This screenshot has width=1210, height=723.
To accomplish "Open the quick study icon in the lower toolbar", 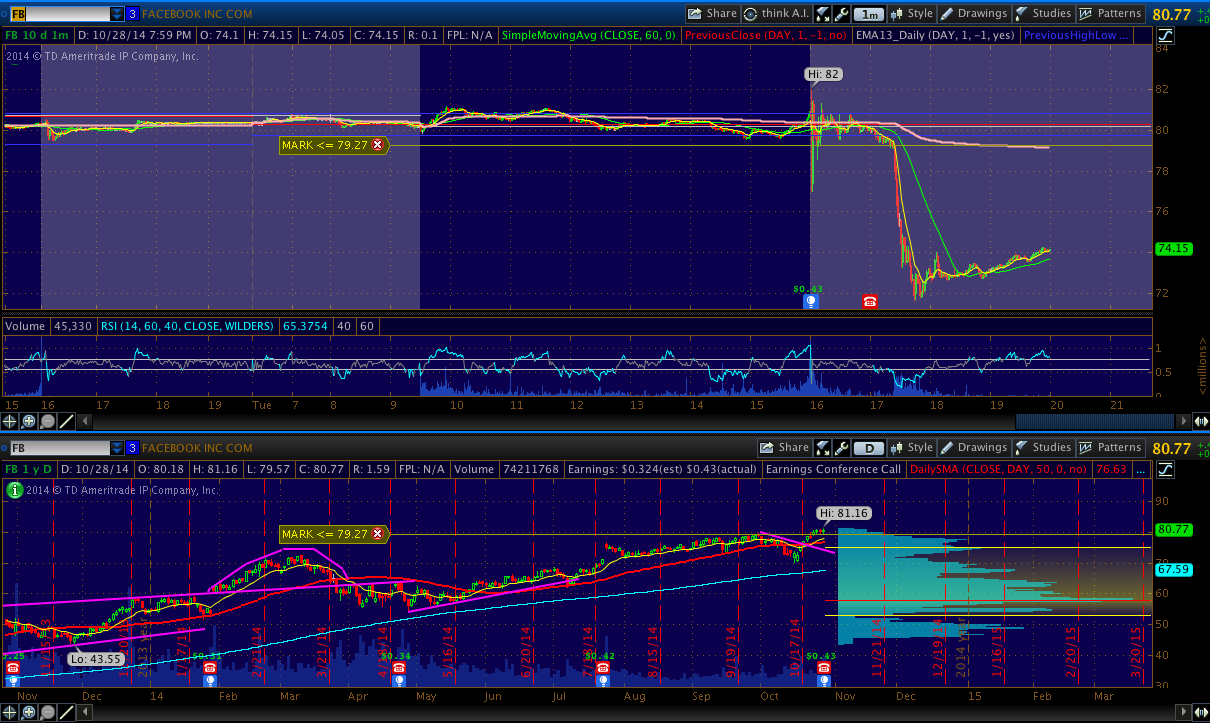I will click(x=824, y=448).
